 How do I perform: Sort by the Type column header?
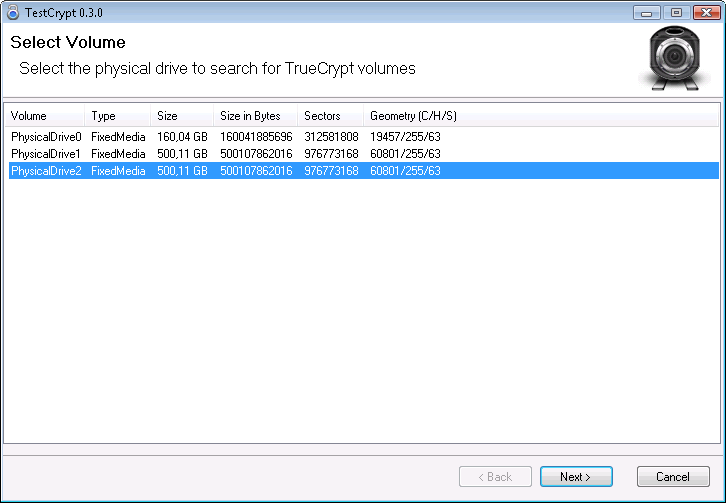(x=118, y=116)
